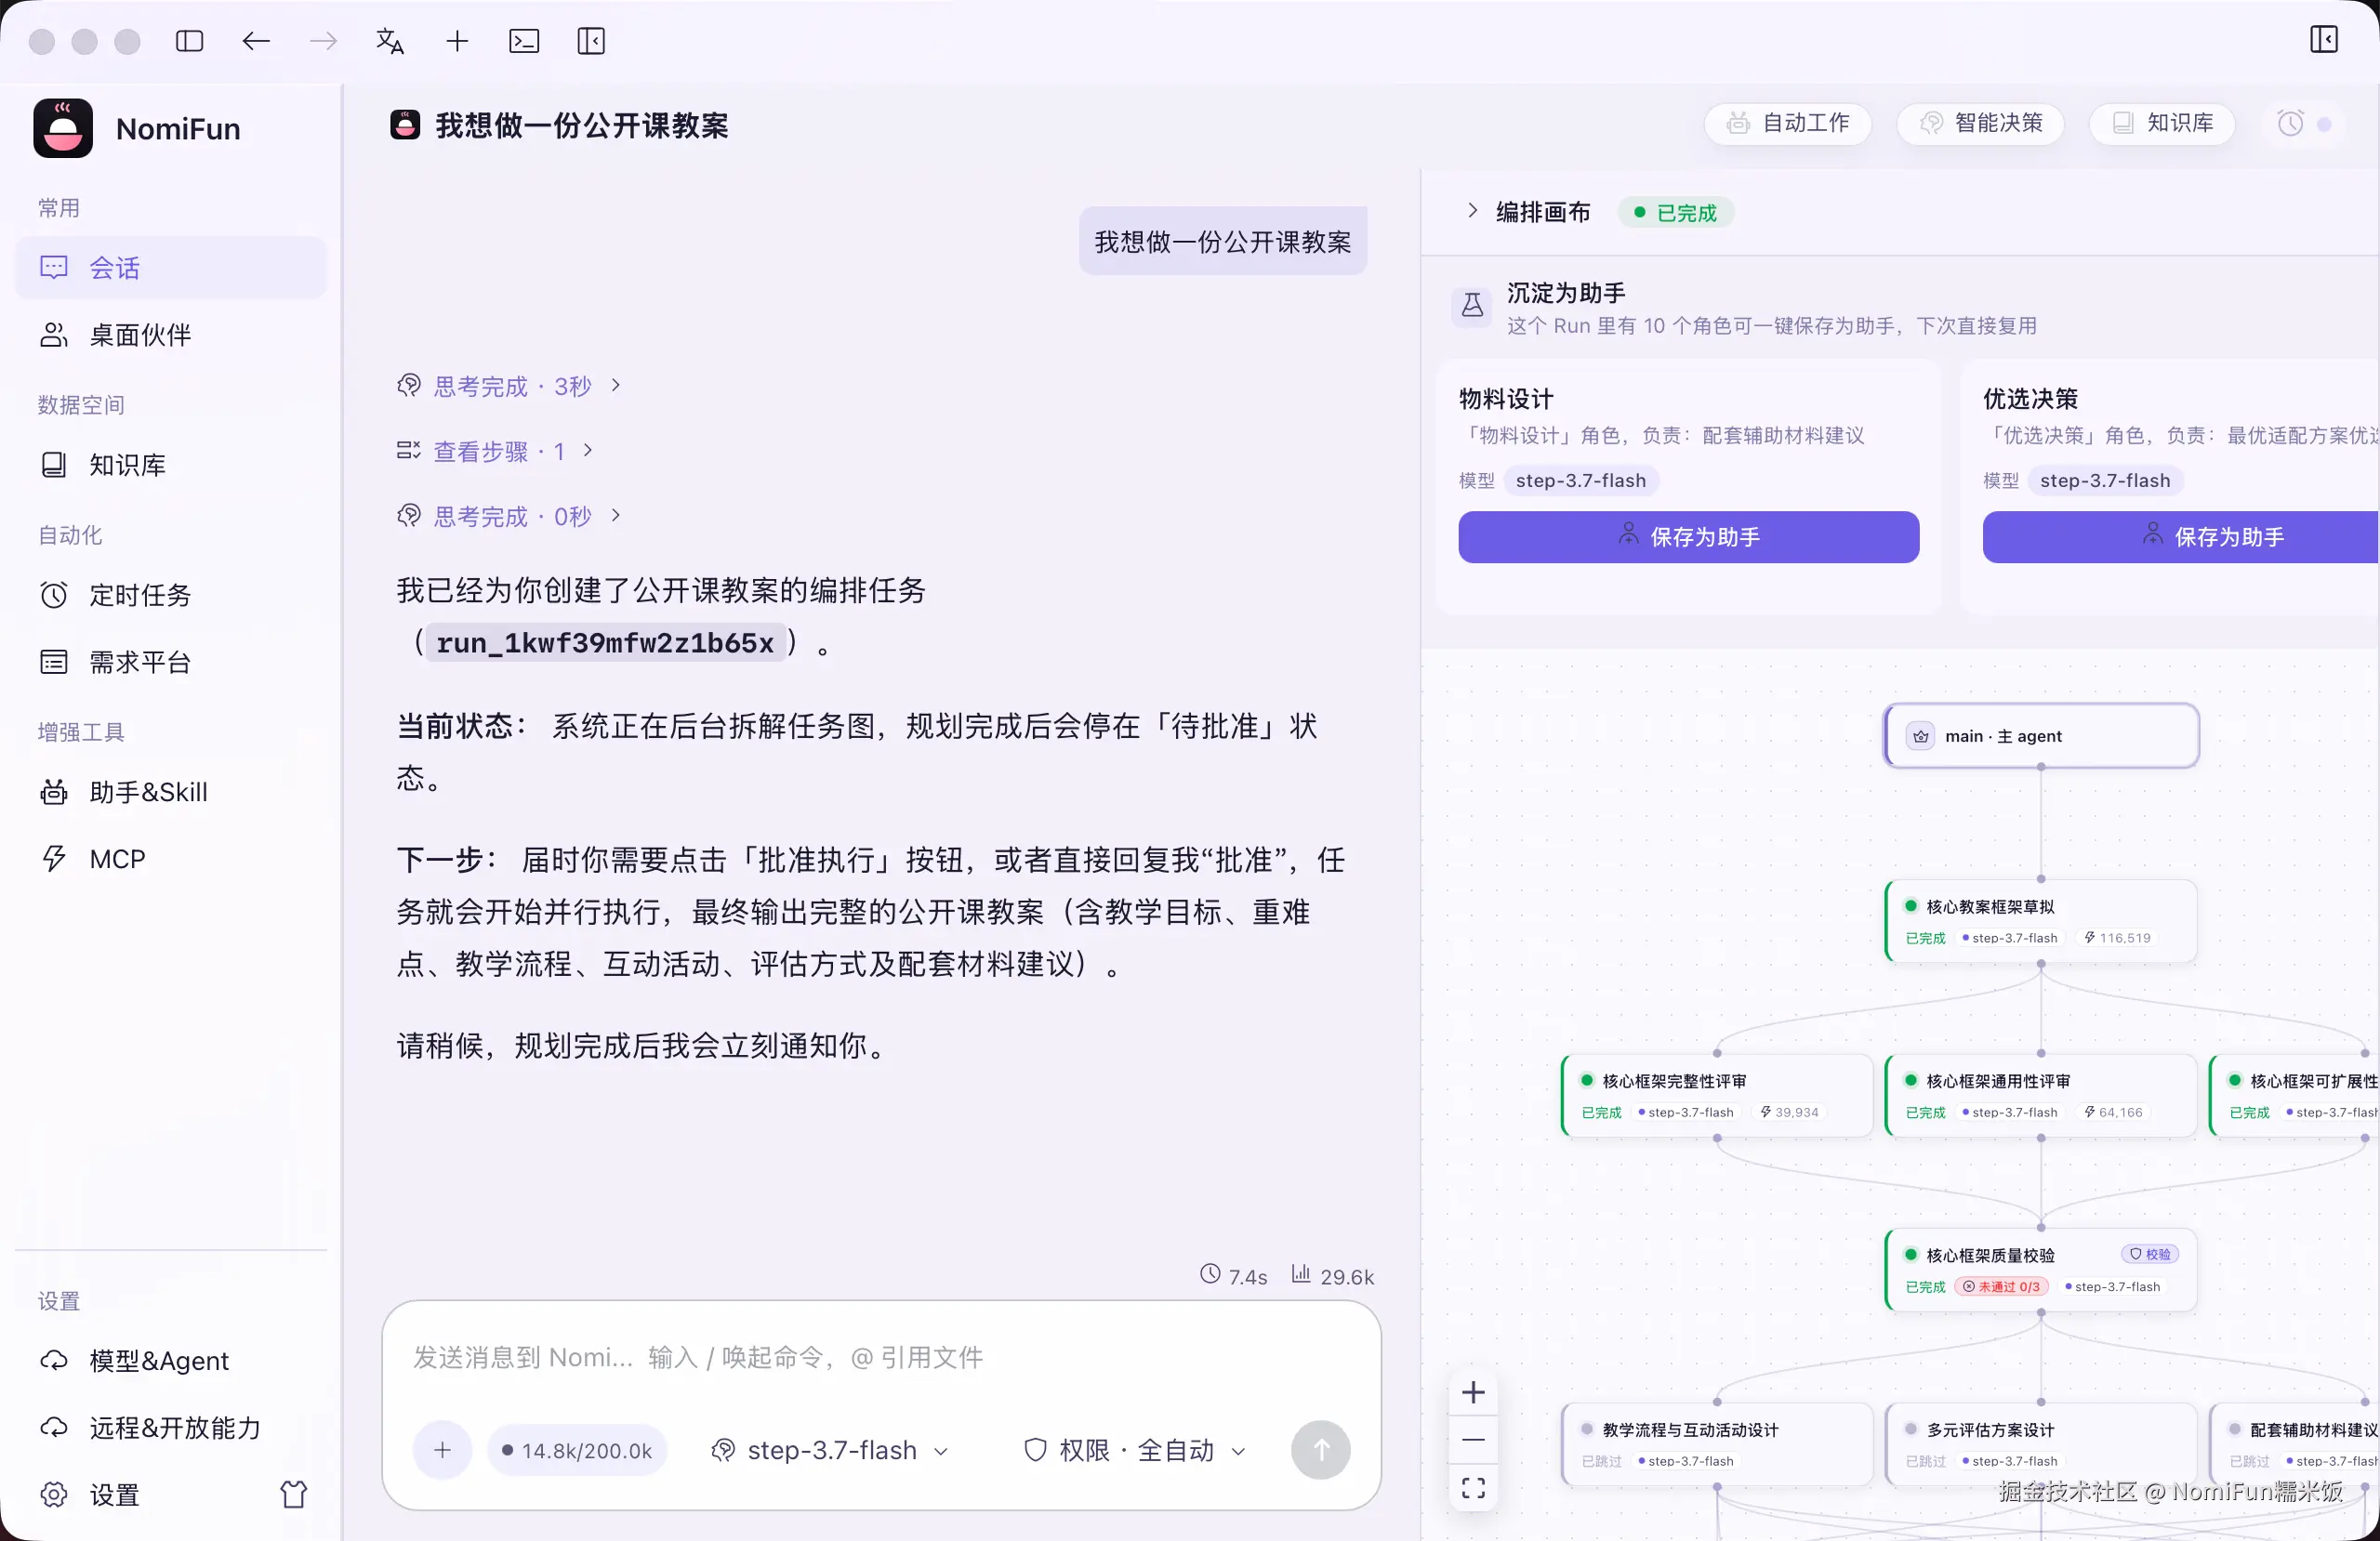This screenshot has height=1541, width=2380.
Task: Click the 7.4s response time
Action: [1234, 1277]
